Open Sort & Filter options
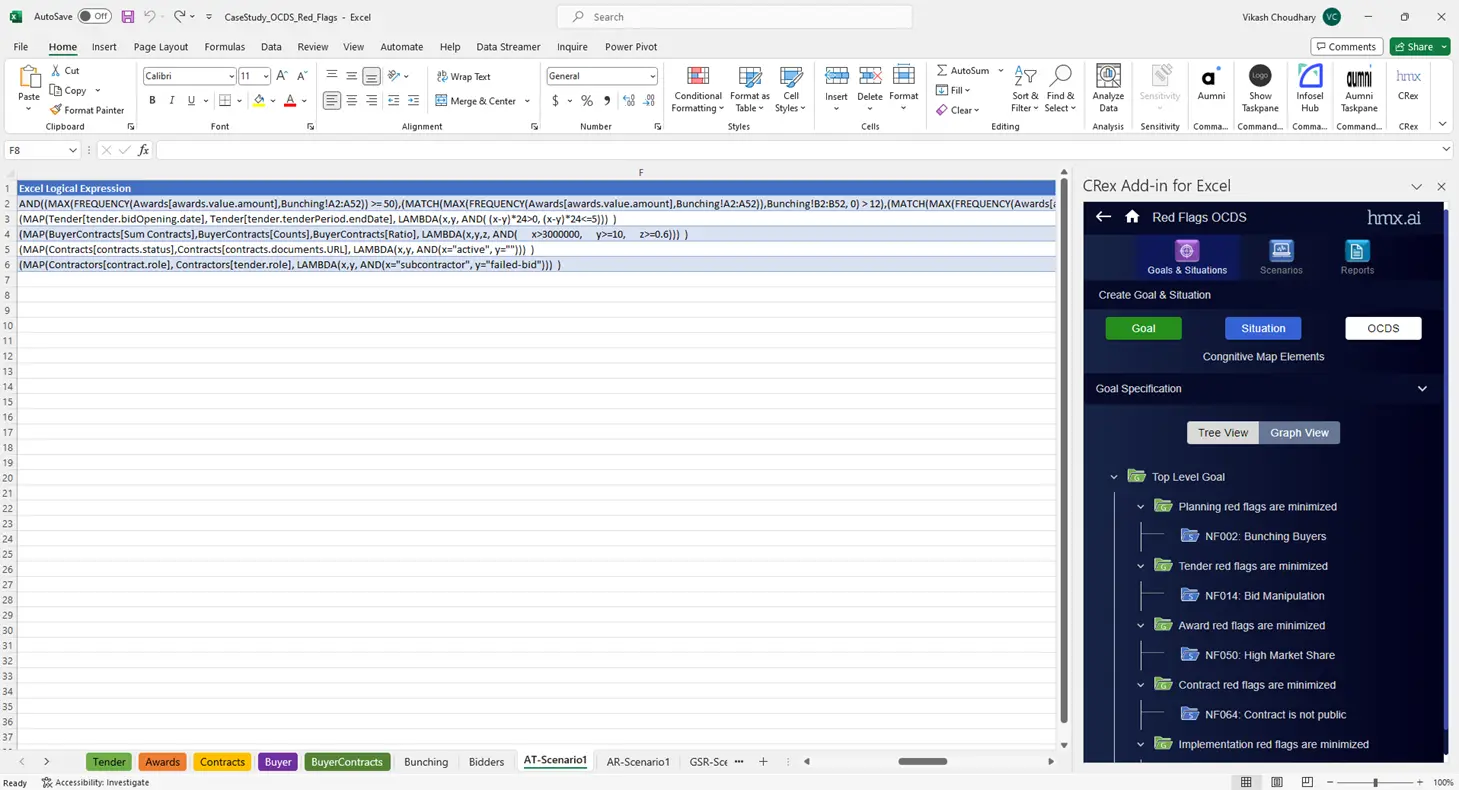Image resolution: width=1459 pixels, height=790 pixels. click(x=1025, y=90)
